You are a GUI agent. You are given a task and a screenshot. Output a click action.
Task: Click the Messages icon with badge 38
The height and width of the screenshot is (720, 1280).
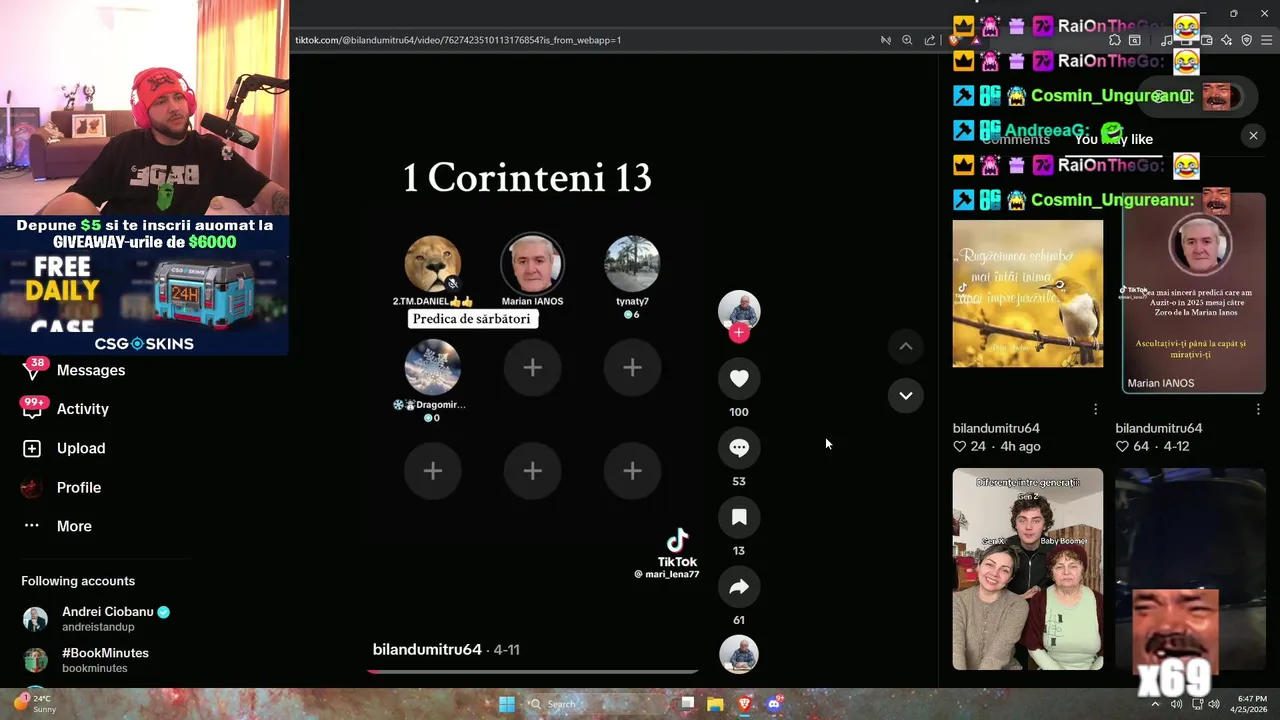32,370
